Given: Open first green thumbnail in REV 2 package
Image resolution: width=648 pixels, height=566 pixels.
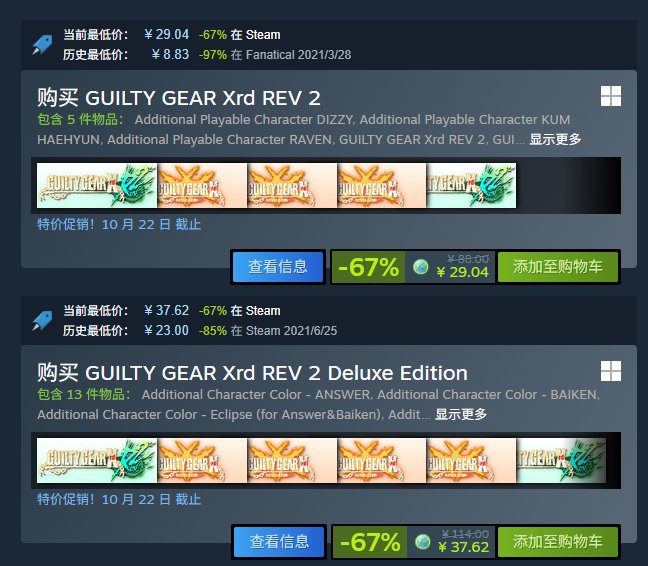Looking at the screenshot, I should click(x=97, y=185).
